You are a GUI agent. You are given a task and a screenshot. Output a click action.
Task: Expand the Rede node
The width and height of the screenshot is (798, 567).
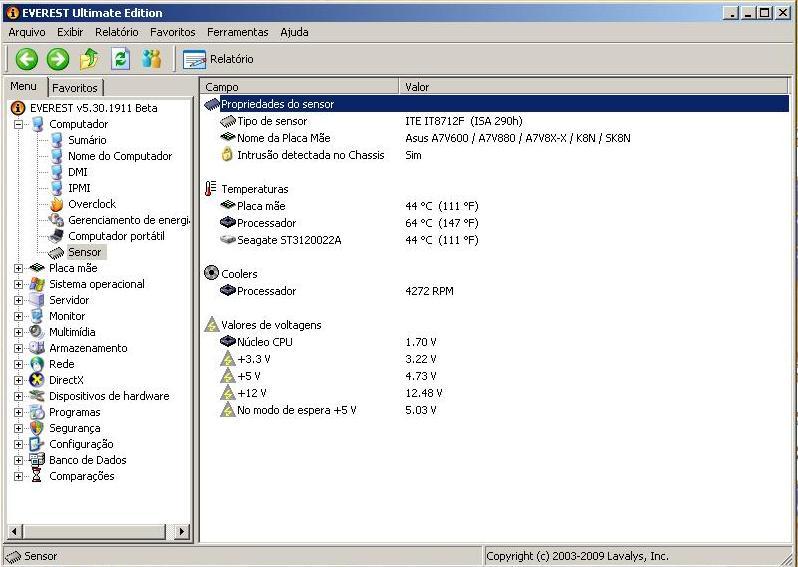point(18,364)
